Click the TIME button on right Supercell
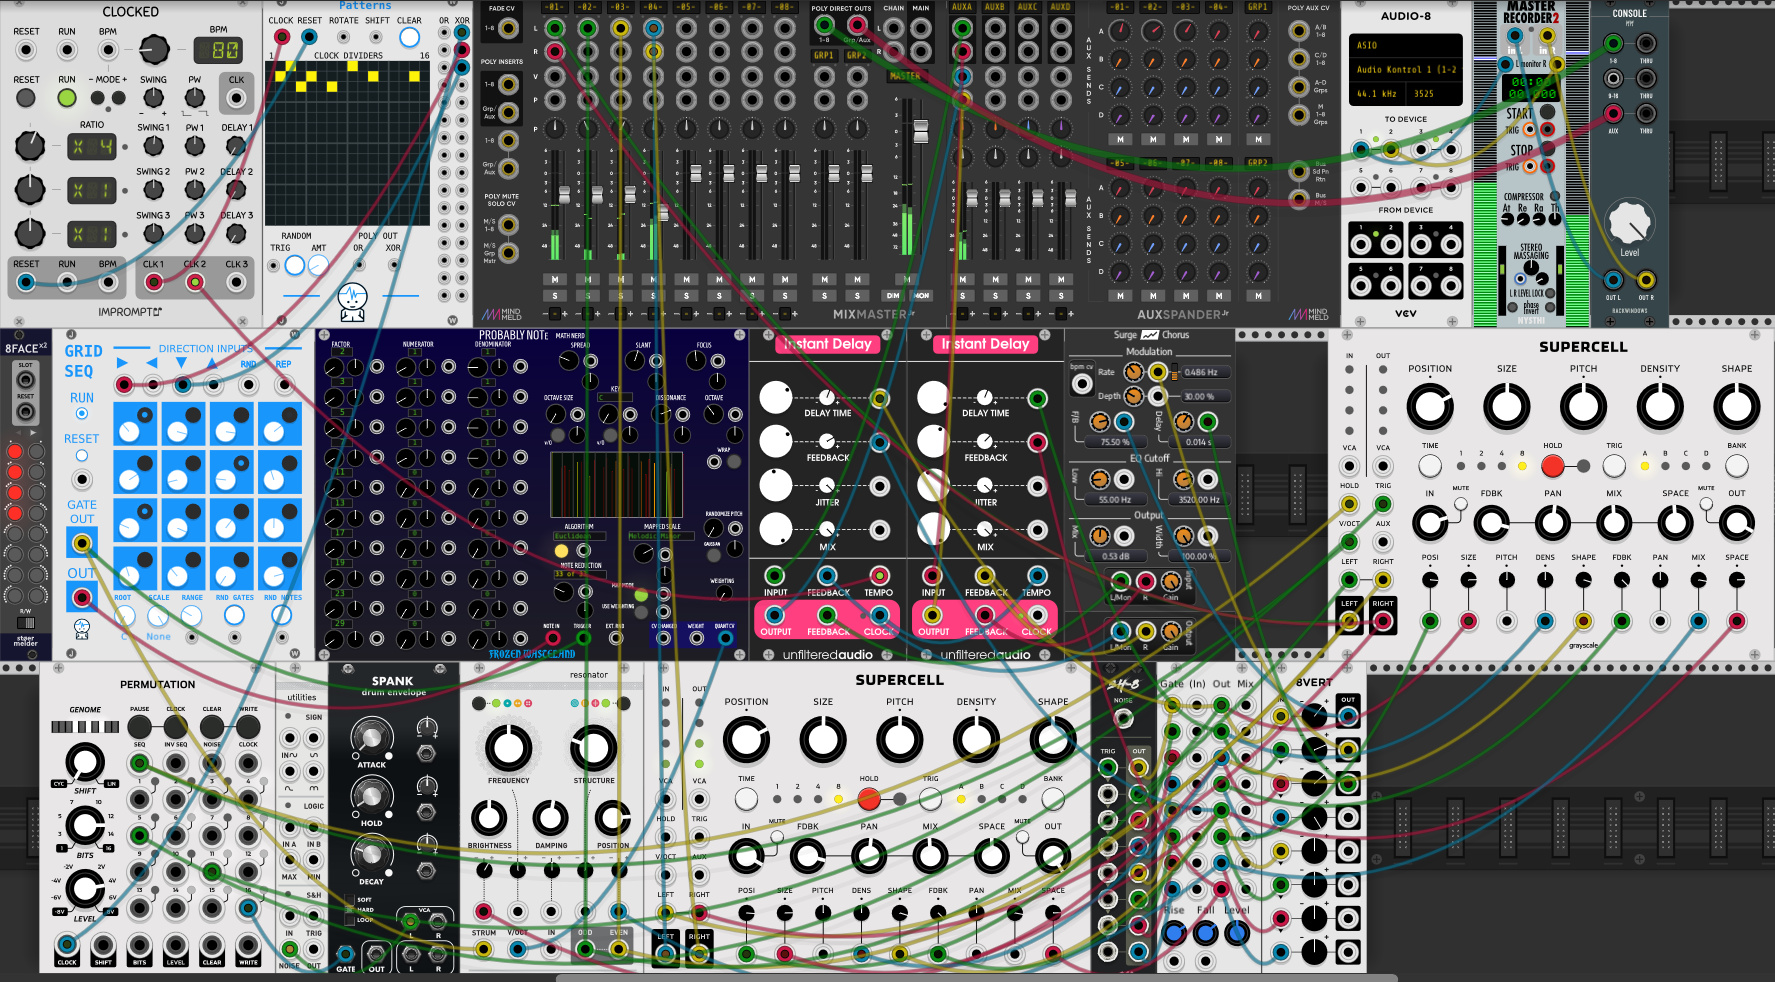This screenshot has width=1775, height=982. tap(1430, 465)
